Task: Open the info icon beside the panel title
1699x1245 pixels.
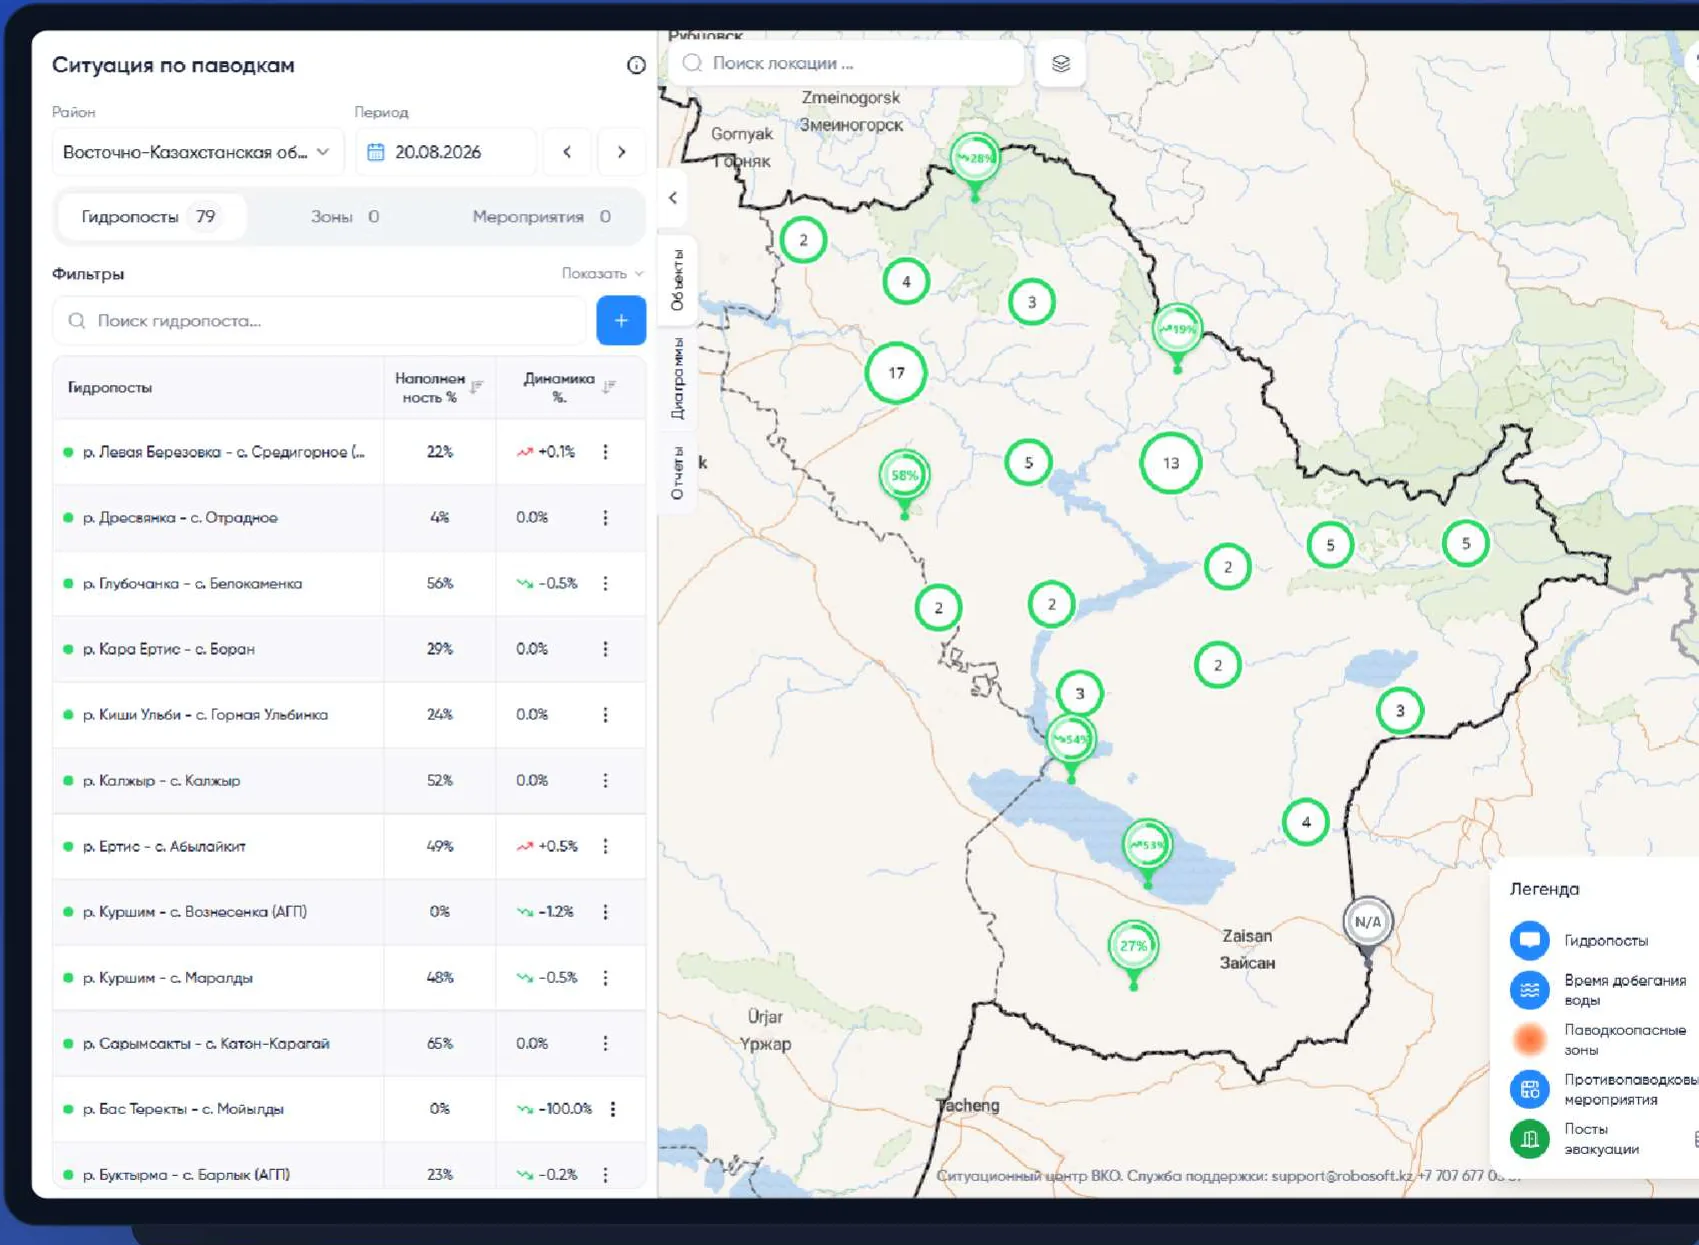Action: pos(636,65)
